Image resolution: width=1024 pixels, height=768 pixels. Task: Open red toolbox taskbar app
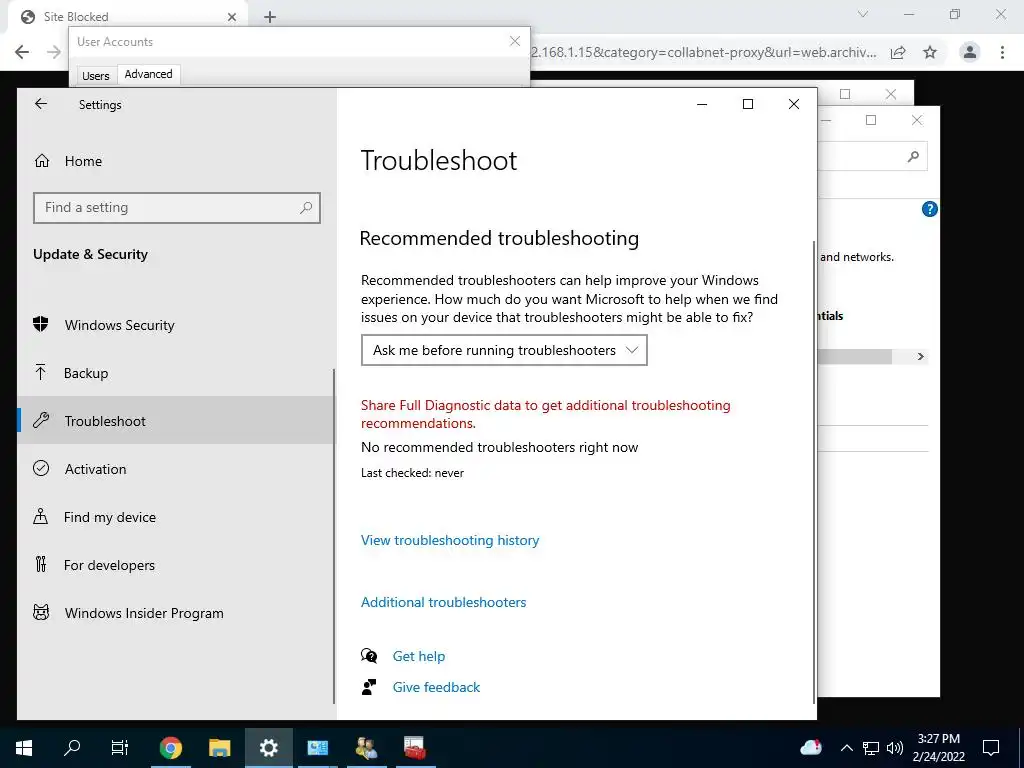pyautogui.click(x=415, y=748)
